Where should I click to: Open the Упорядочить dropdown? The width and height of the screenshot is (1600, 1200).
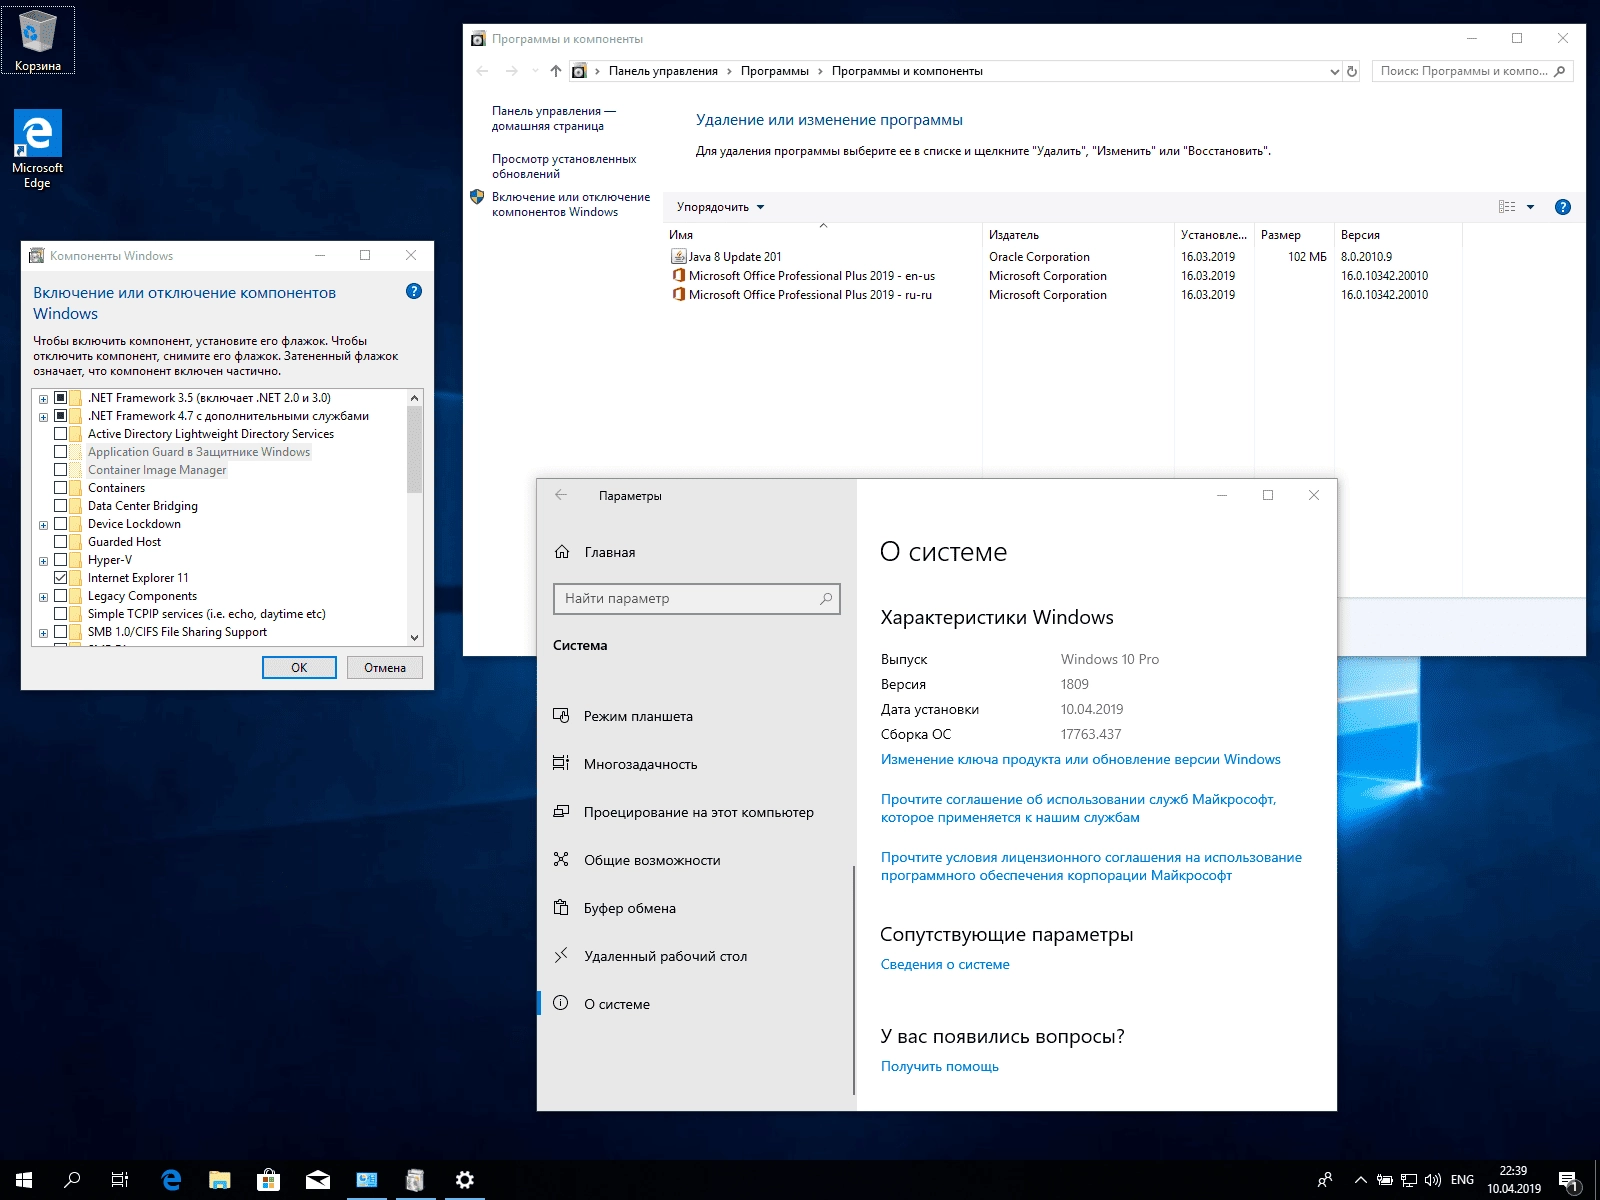[x=720, y=207]
